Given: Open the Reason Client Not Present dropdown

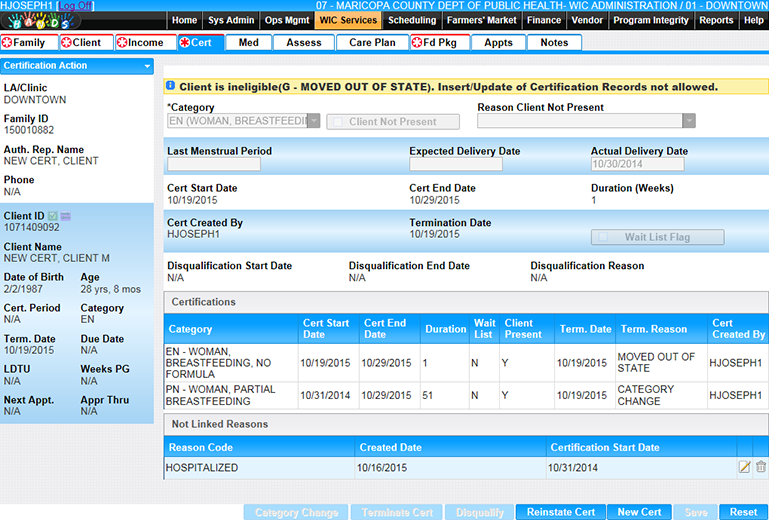Looking at the screenshot, I should (688, 121).
